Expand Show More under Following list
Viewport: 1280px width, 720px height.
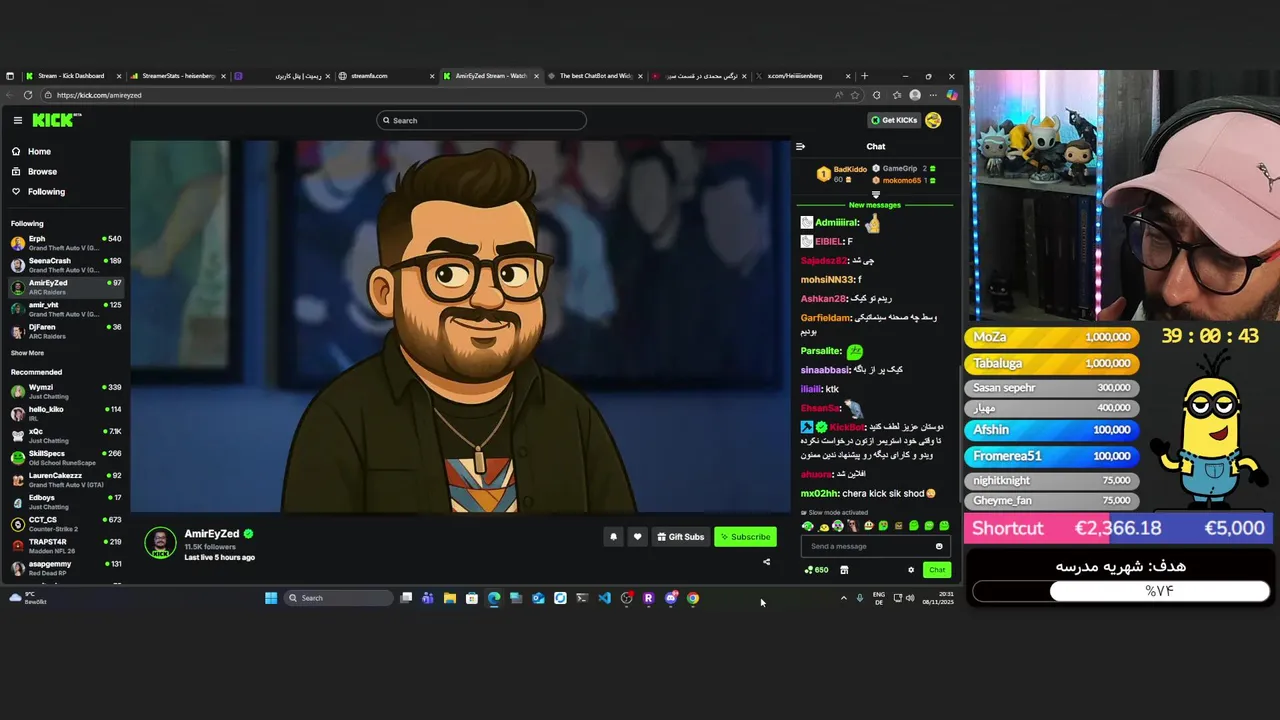tap(27, 353)
